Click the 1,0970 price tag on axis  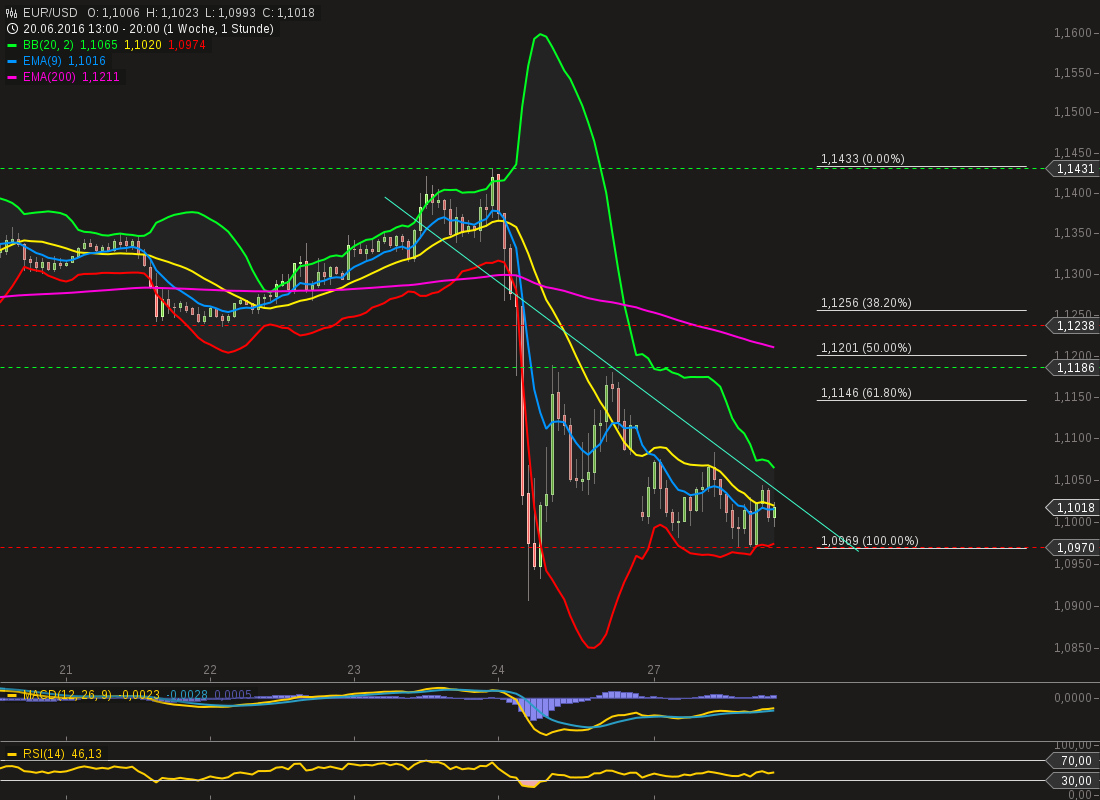point(1073,547)
